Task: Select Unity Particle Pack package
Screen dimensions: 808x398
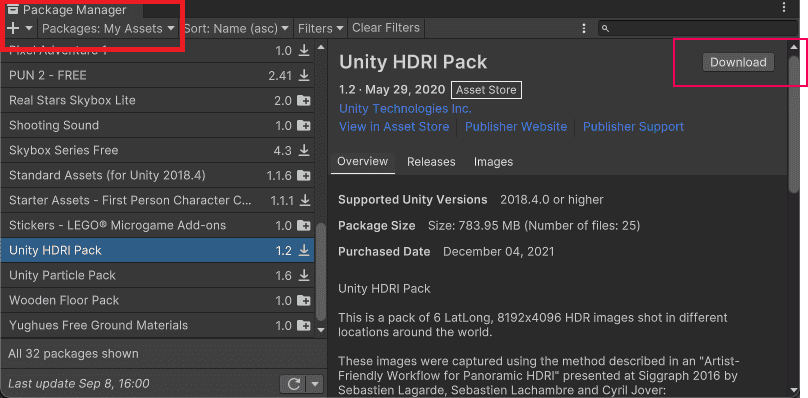Action: coord(158,275)
